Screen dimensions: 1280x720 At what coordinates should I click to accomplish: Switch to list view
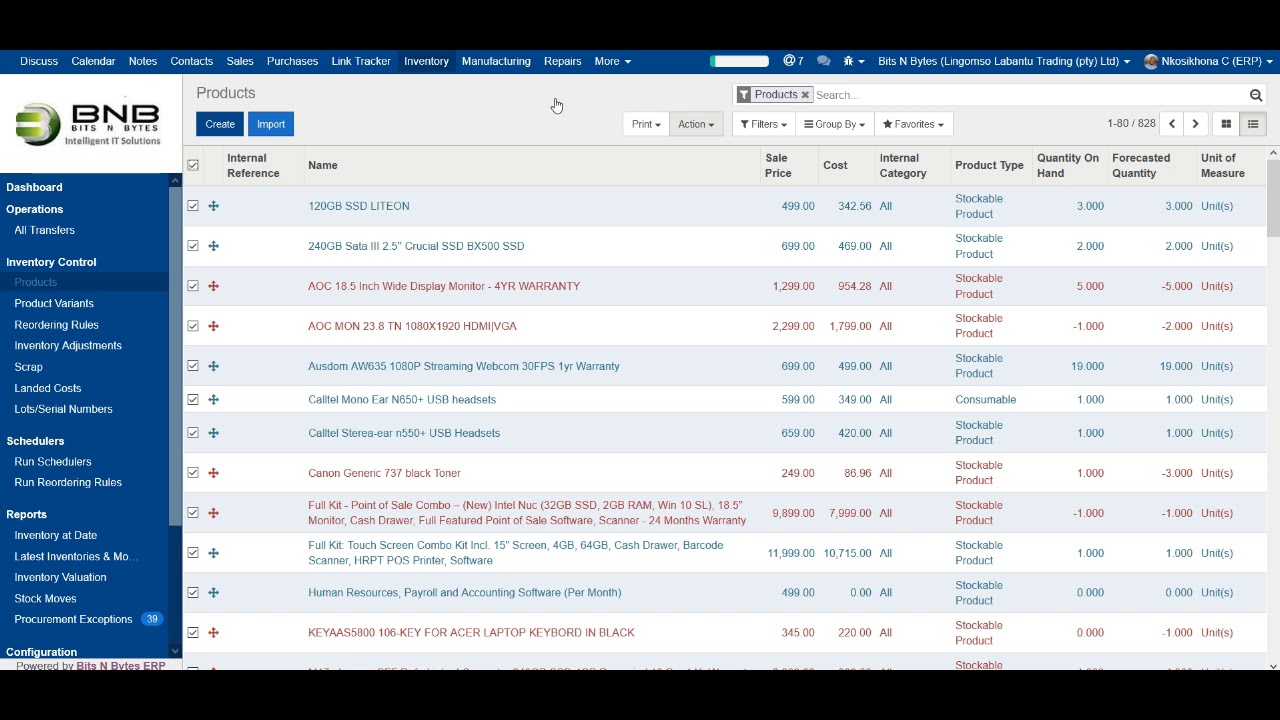[1252, 124]
